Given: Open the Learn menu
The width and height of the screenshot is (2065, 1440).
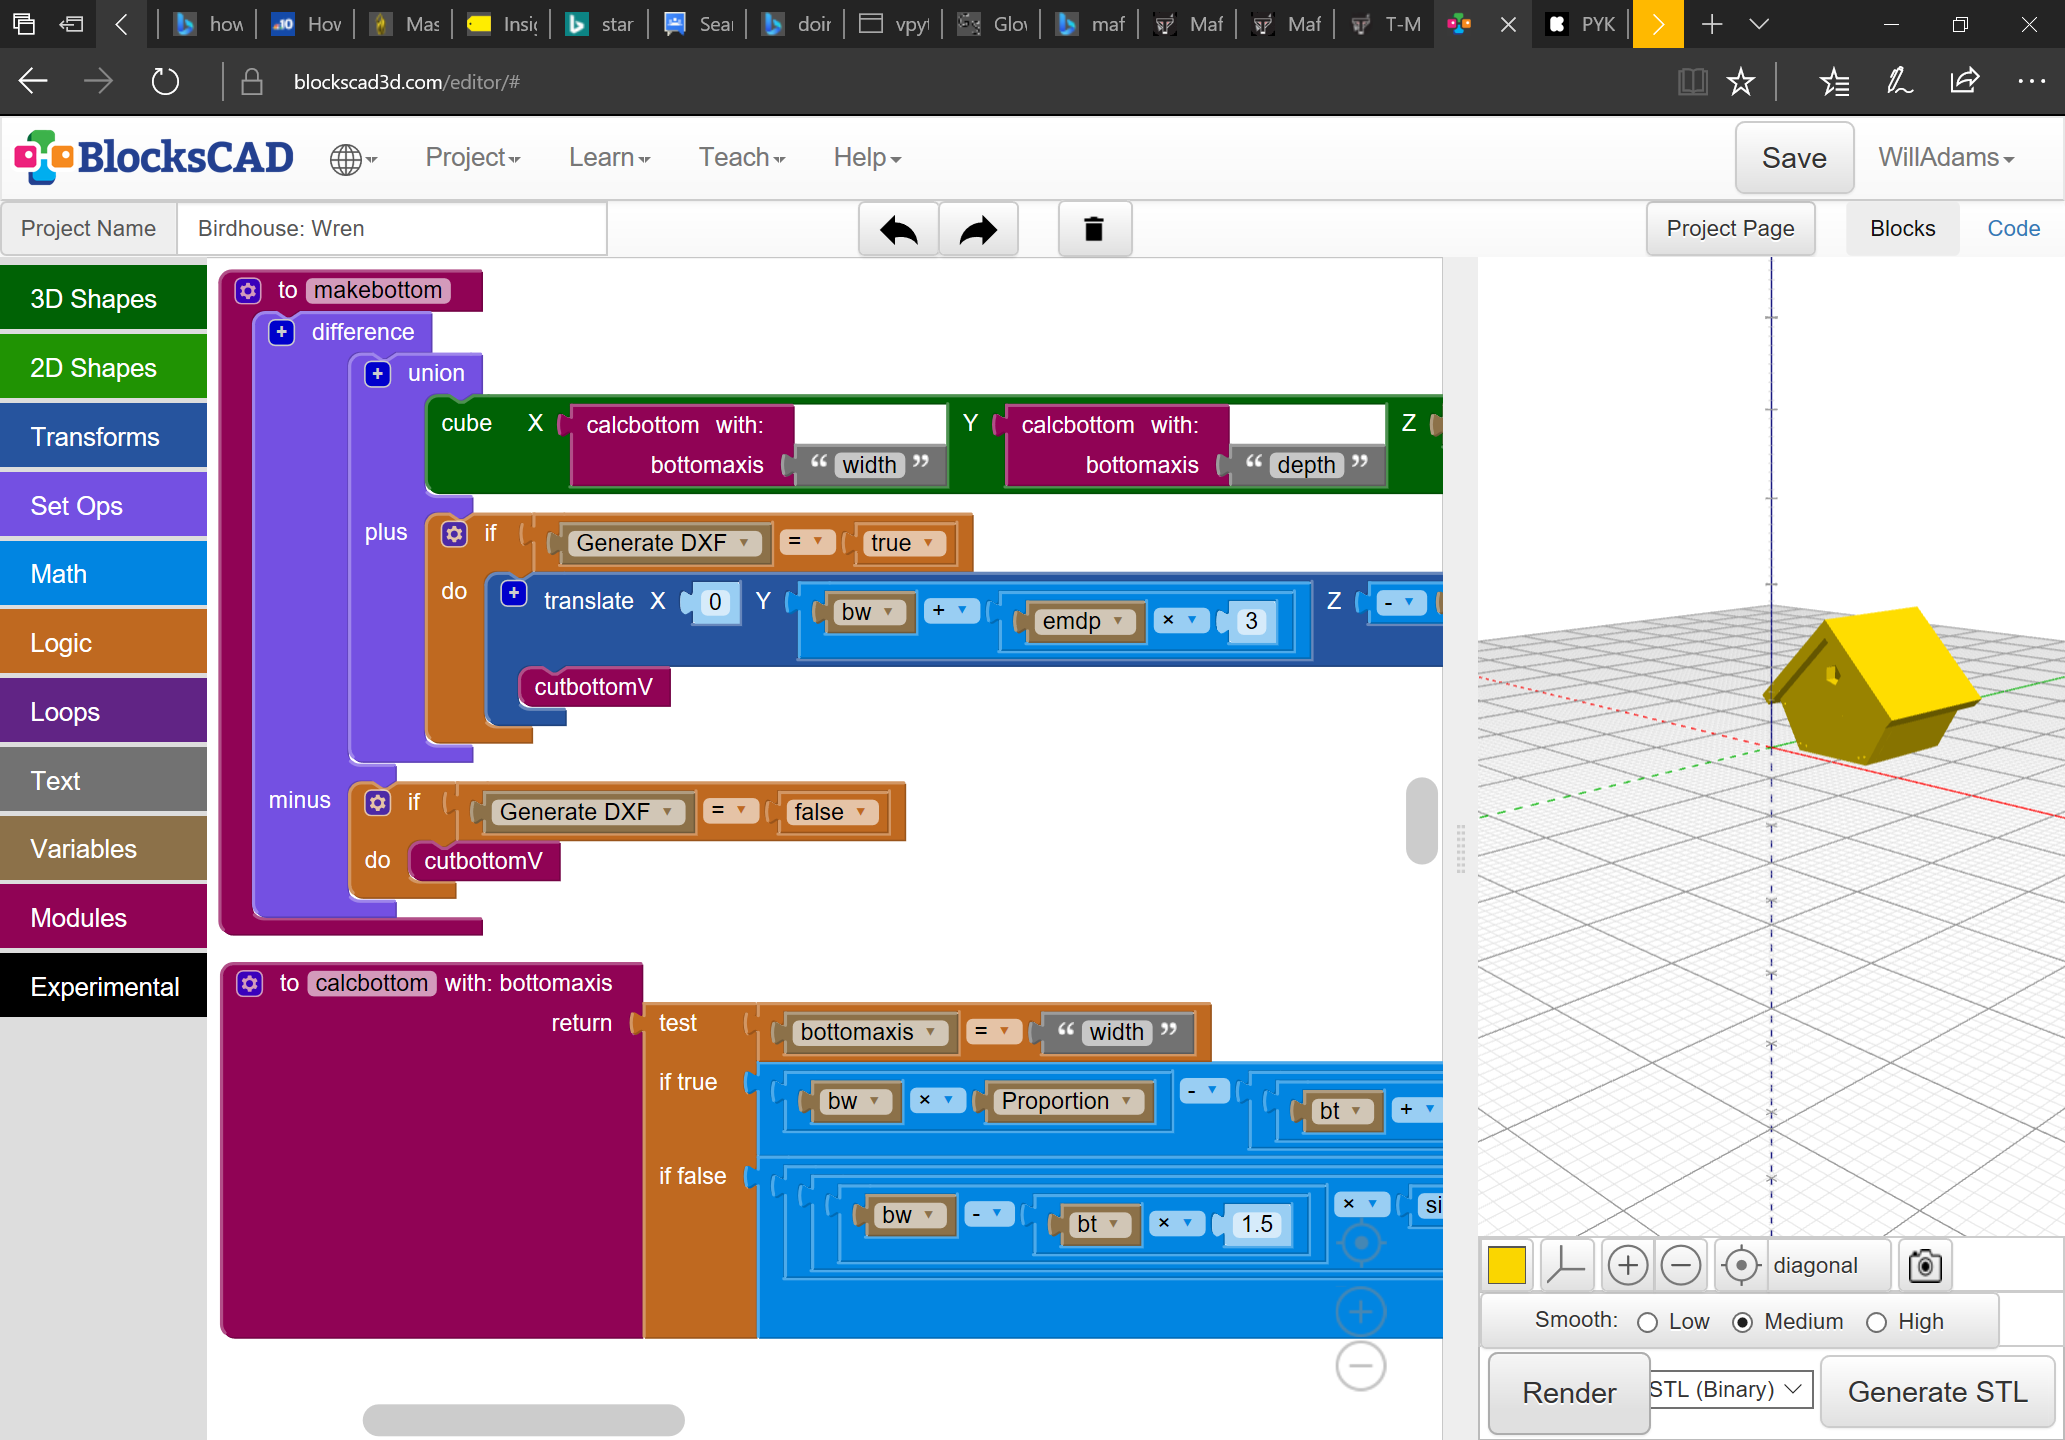Looking at the screenshot, I should (609, 158).
